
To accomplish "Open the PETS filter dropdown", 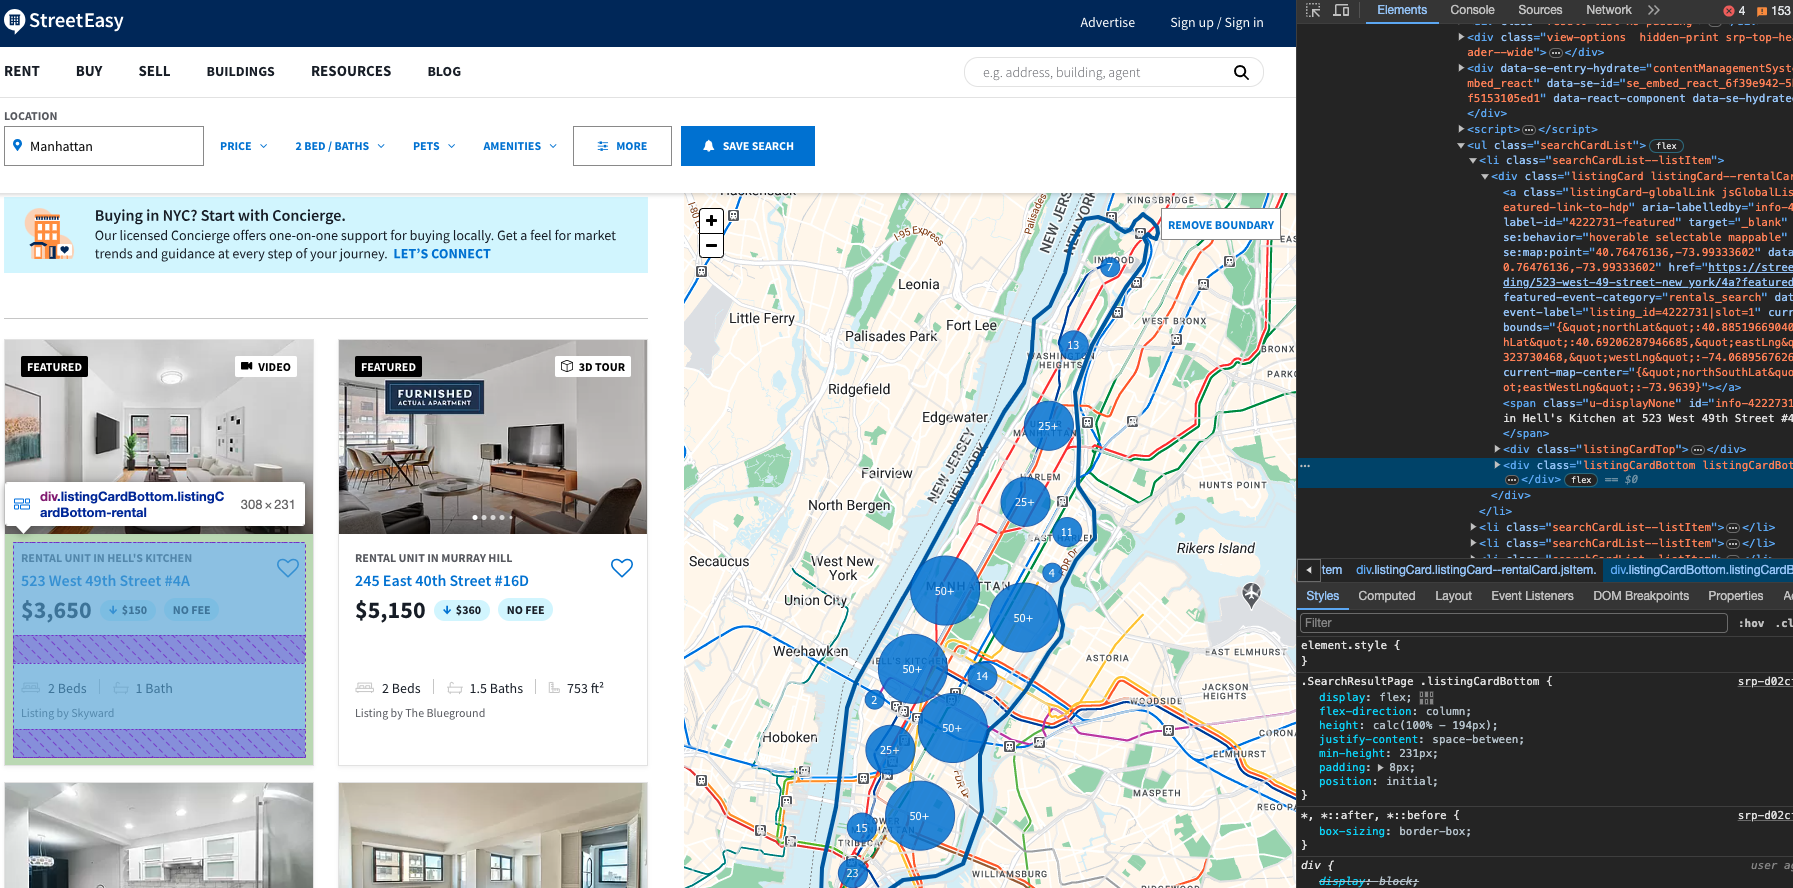I will coord(434,146).
